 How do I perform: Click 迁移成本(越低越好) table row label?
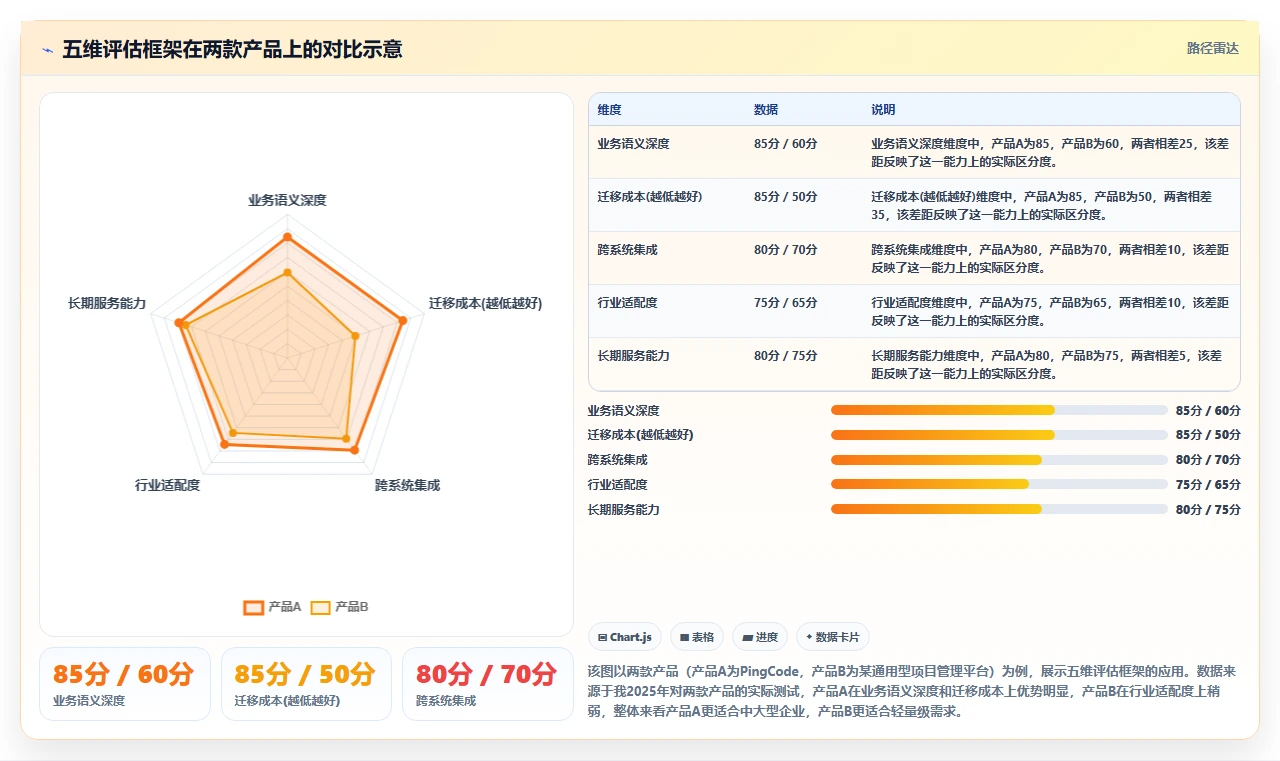650,197
